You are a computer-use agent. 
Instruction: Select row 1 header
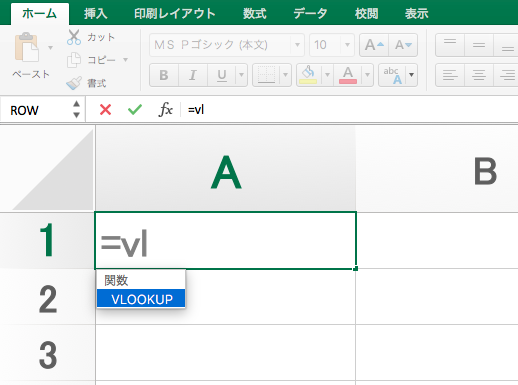(47, 240)
